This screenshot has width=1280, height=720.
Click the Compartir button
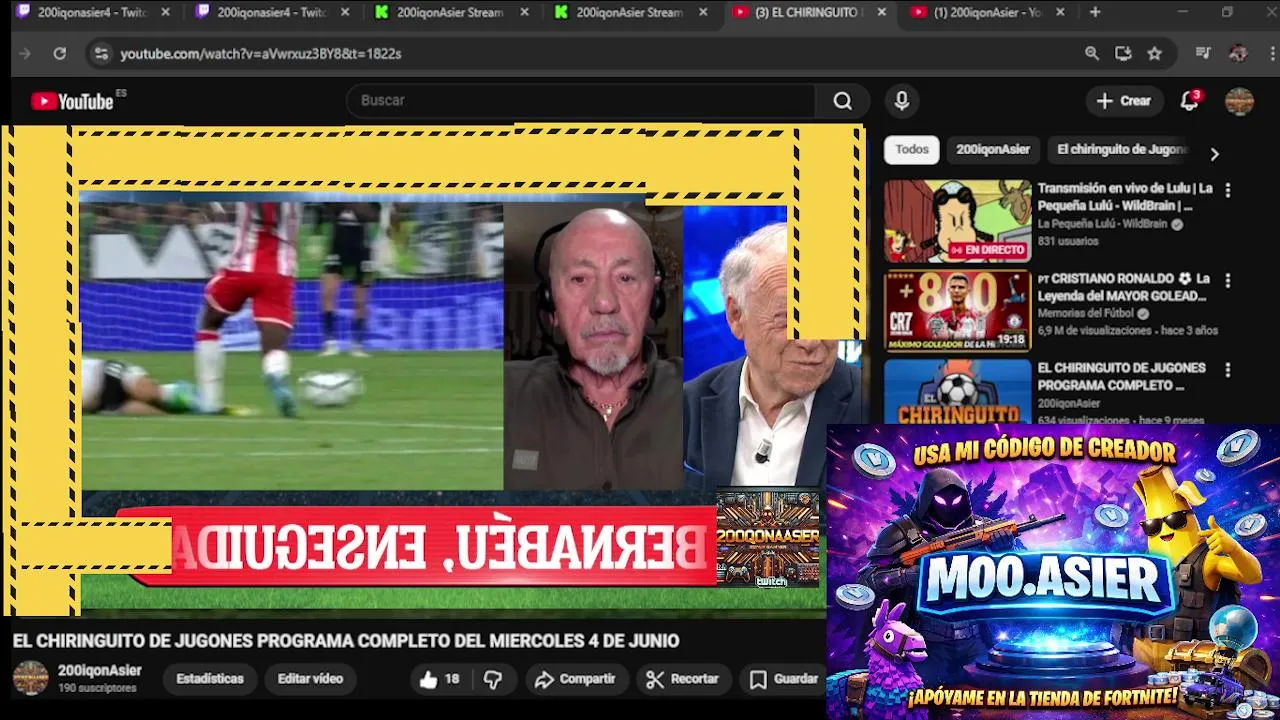(x=575, y=679)
